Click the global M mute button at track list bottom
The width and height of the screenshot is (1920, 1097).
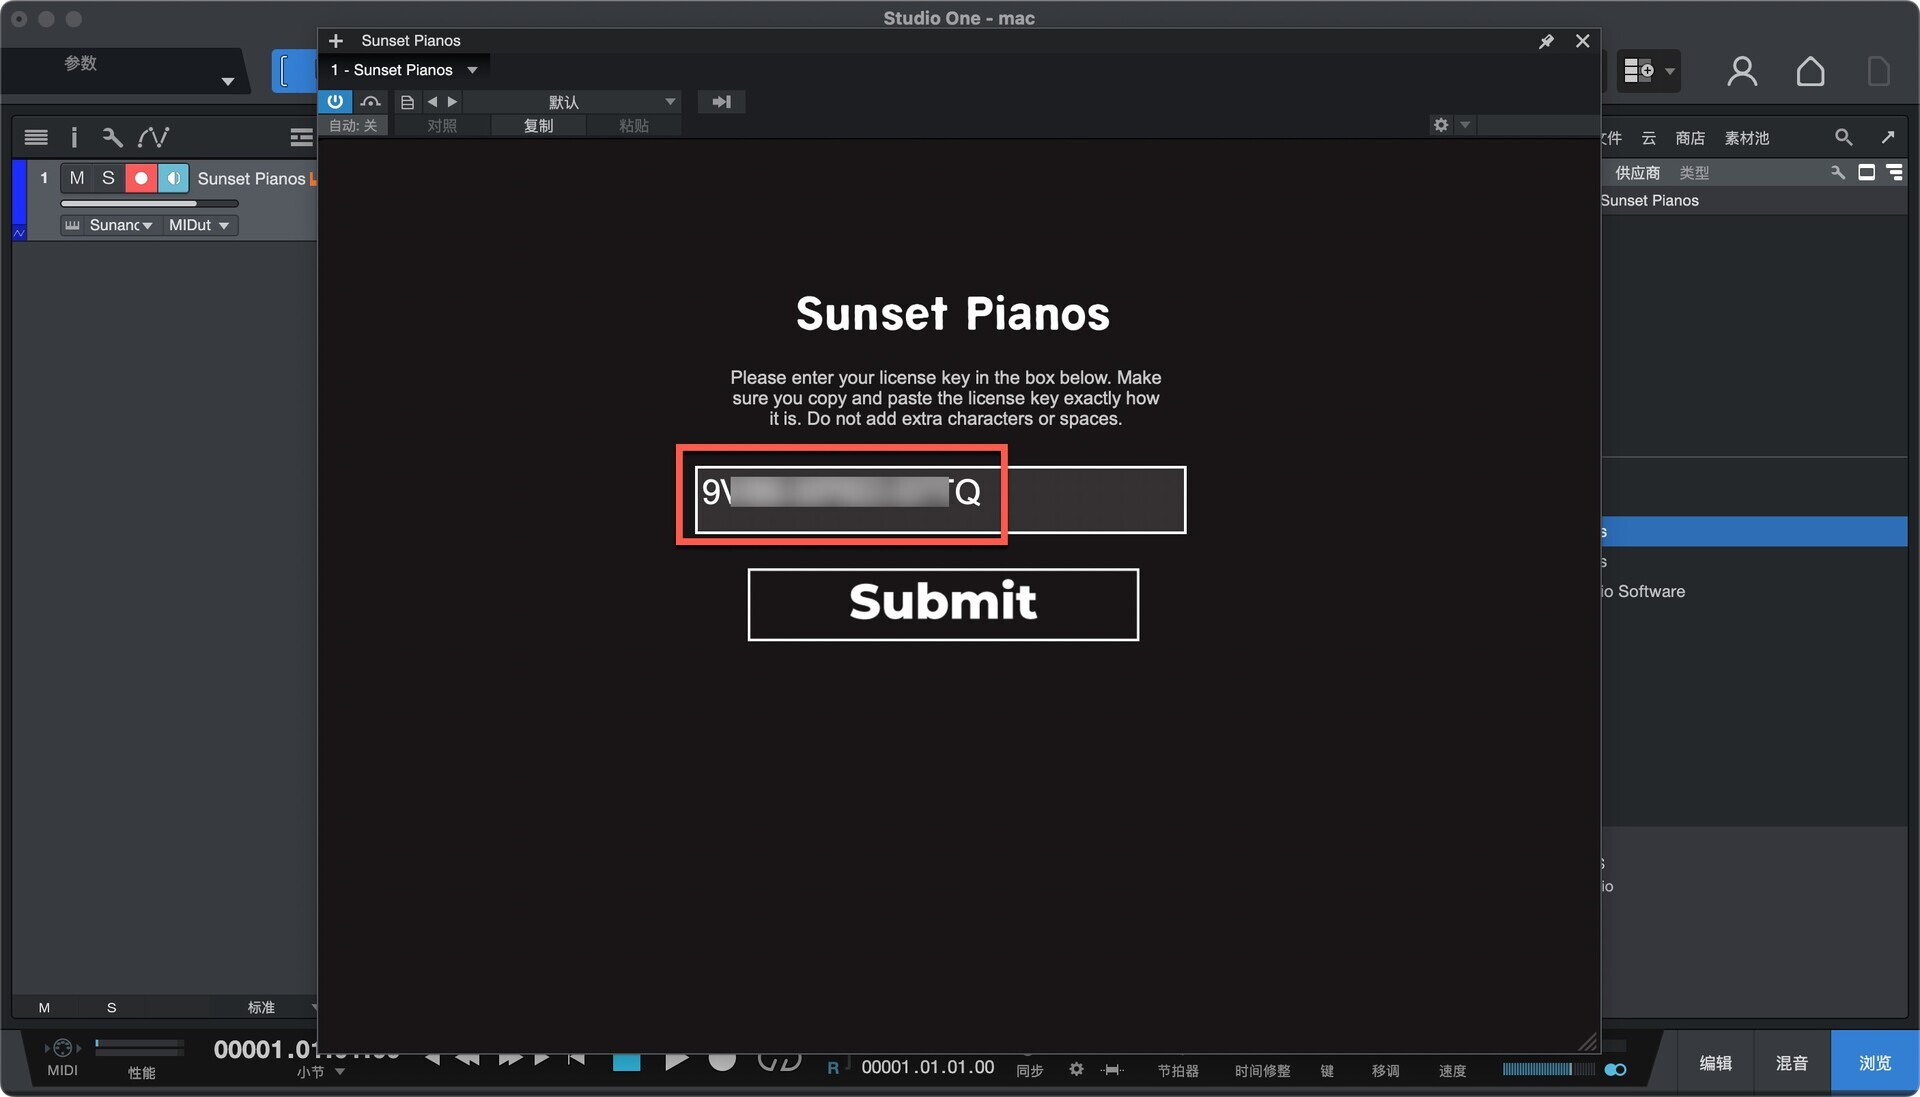pos(44,1007)
